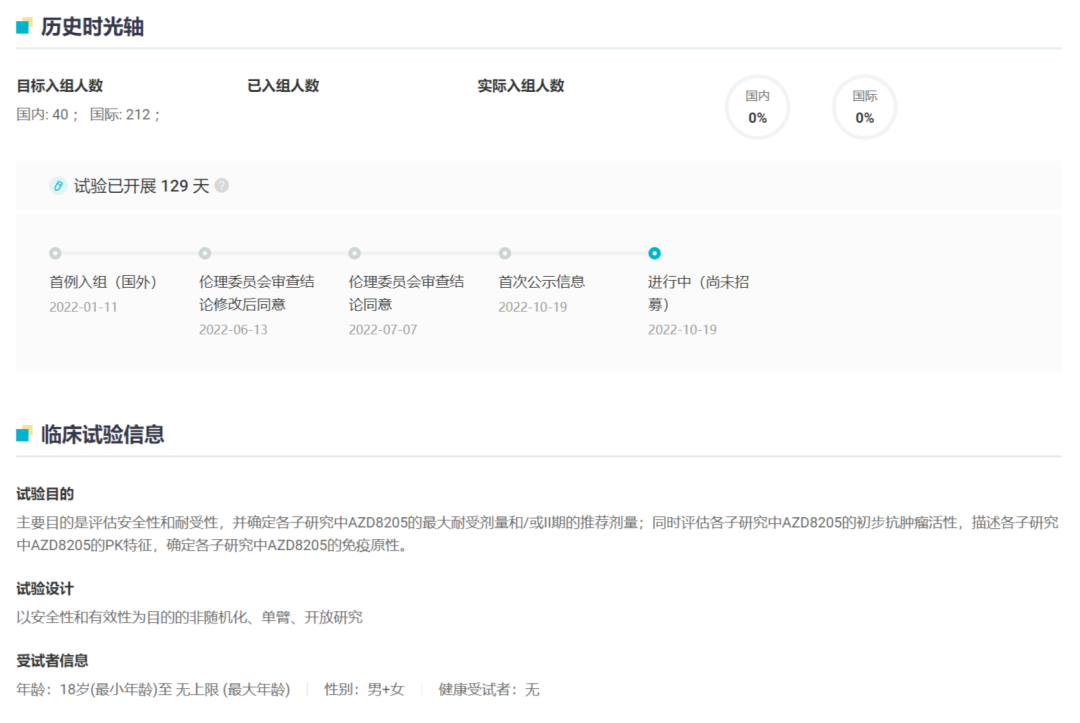Image resolution: width=1080 pixels, height=723 pixels.
Task: Click the 已入组人数 label
Action: 283,86
